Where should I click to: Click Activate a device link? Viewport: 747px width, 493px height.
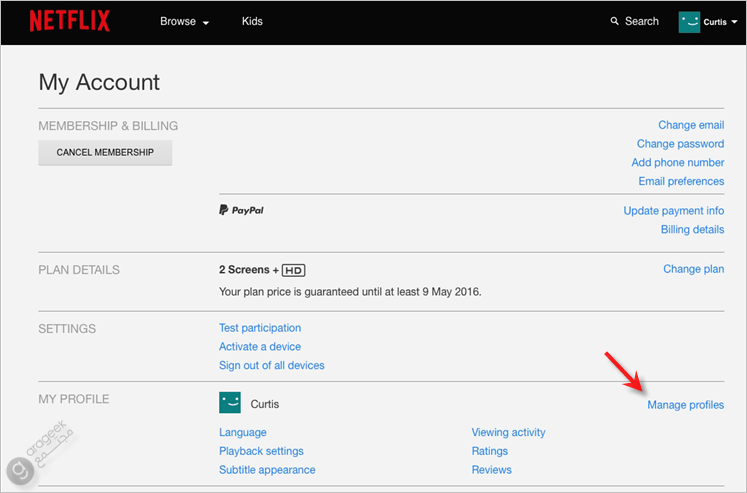(260, 347)
